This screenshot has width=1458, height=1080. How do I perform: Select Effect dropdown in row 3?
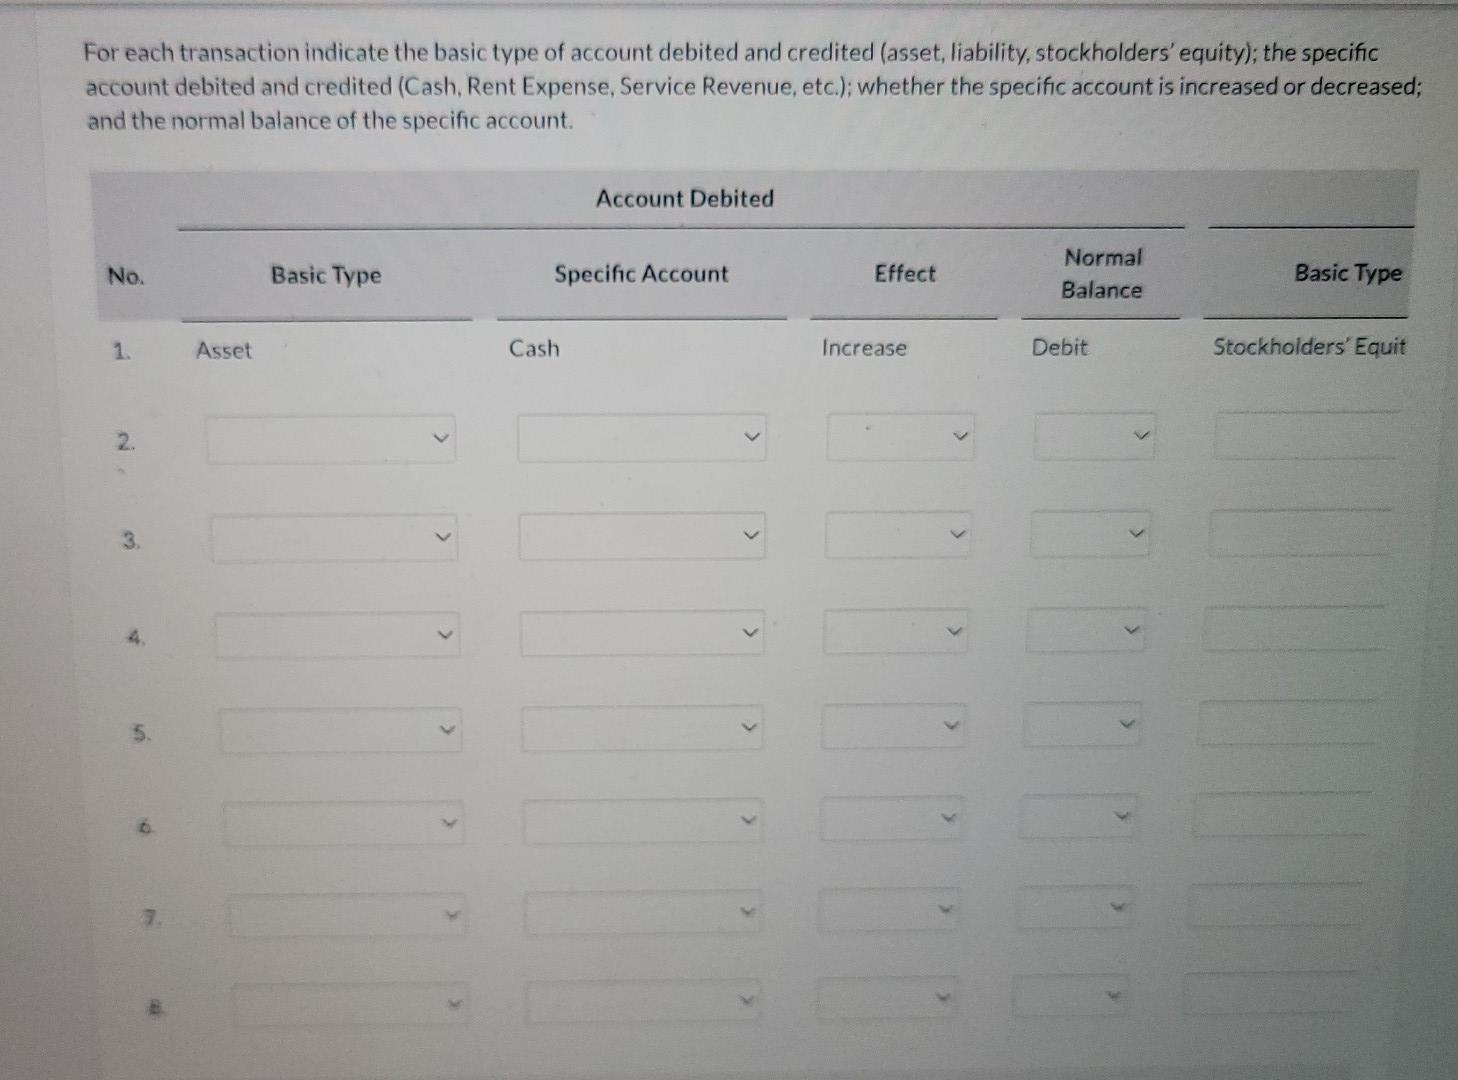point(898,535)
